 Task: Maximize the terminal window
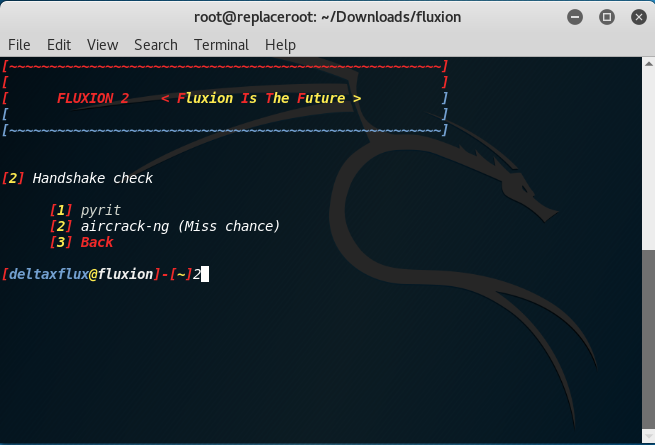click(x=607, y=17)
